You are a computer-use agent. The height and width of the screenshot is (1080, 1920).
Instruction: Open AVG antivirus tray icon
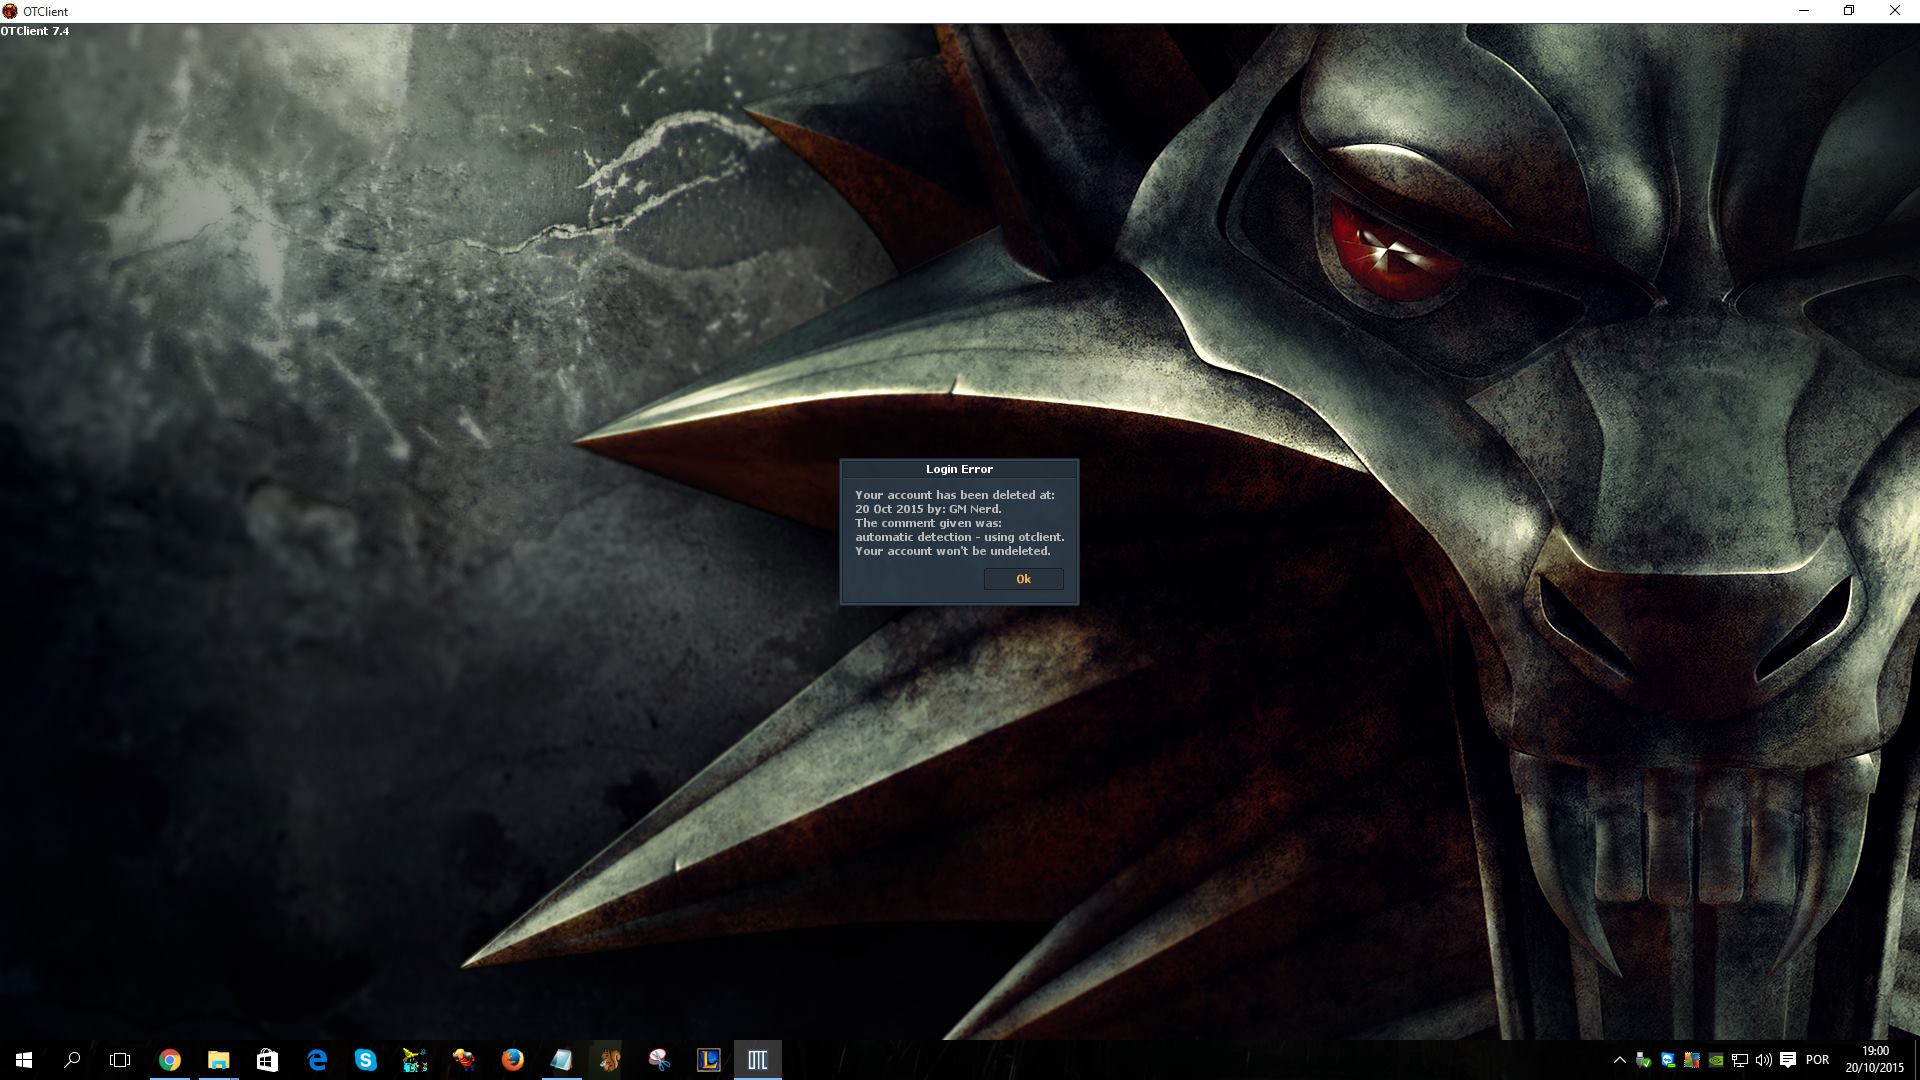(1691, 1060)
